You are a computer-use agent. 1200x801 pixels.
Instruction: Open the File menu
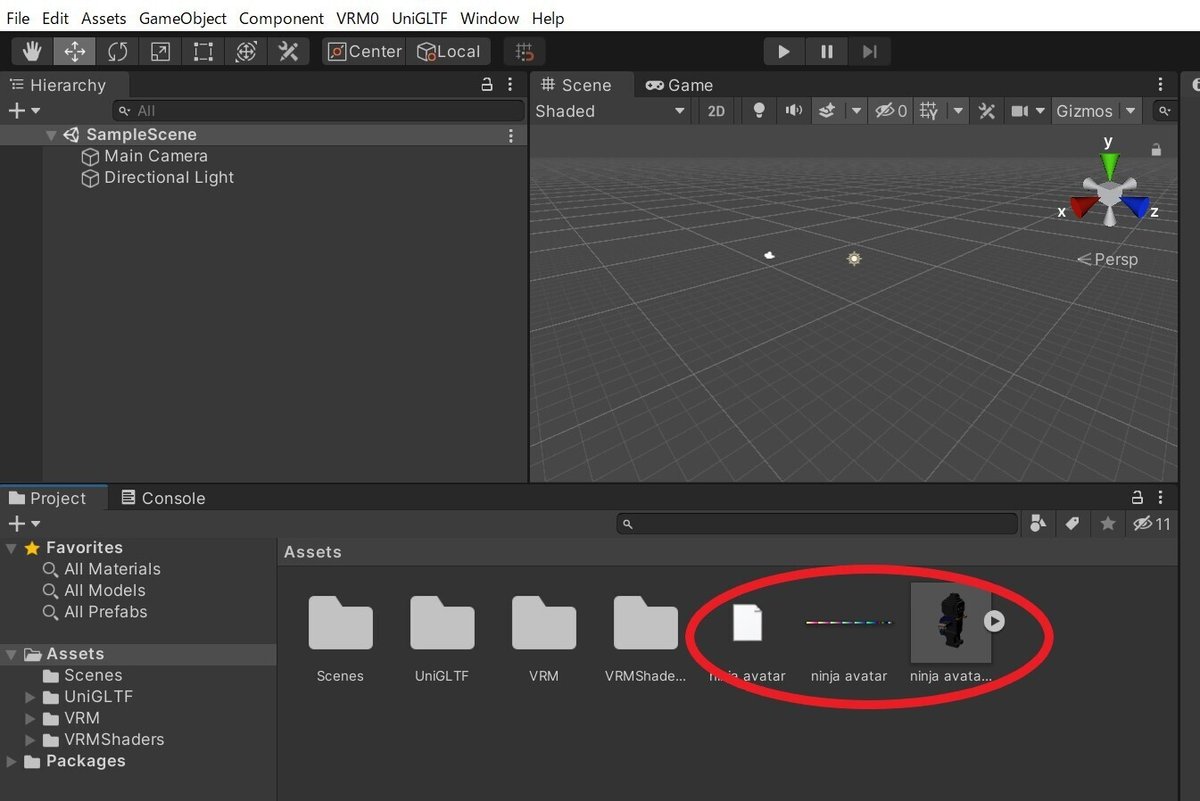click(x=18, y=18)
